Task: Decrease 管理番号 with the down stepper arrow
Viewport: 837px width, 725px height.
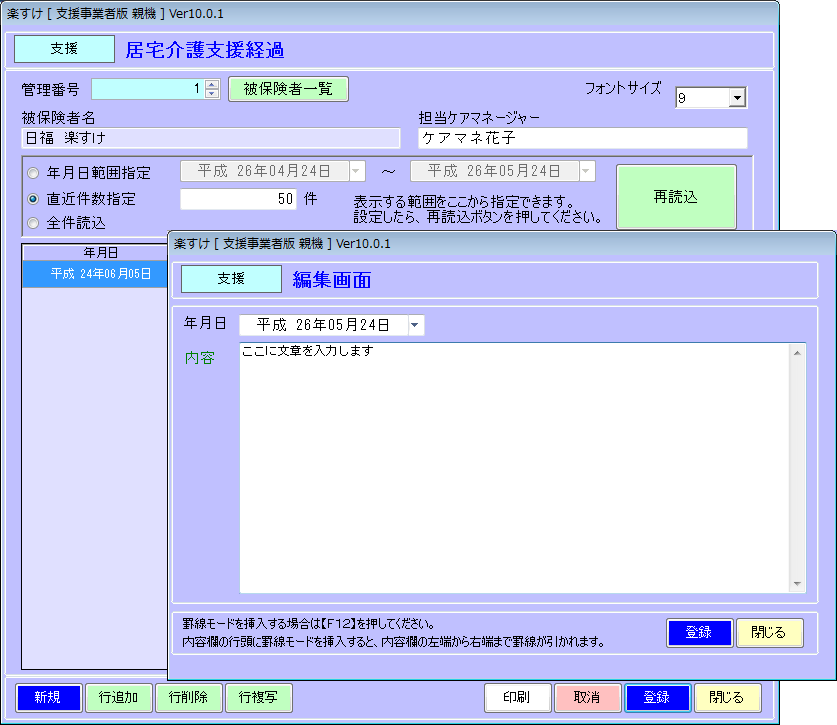Action: 212,93
